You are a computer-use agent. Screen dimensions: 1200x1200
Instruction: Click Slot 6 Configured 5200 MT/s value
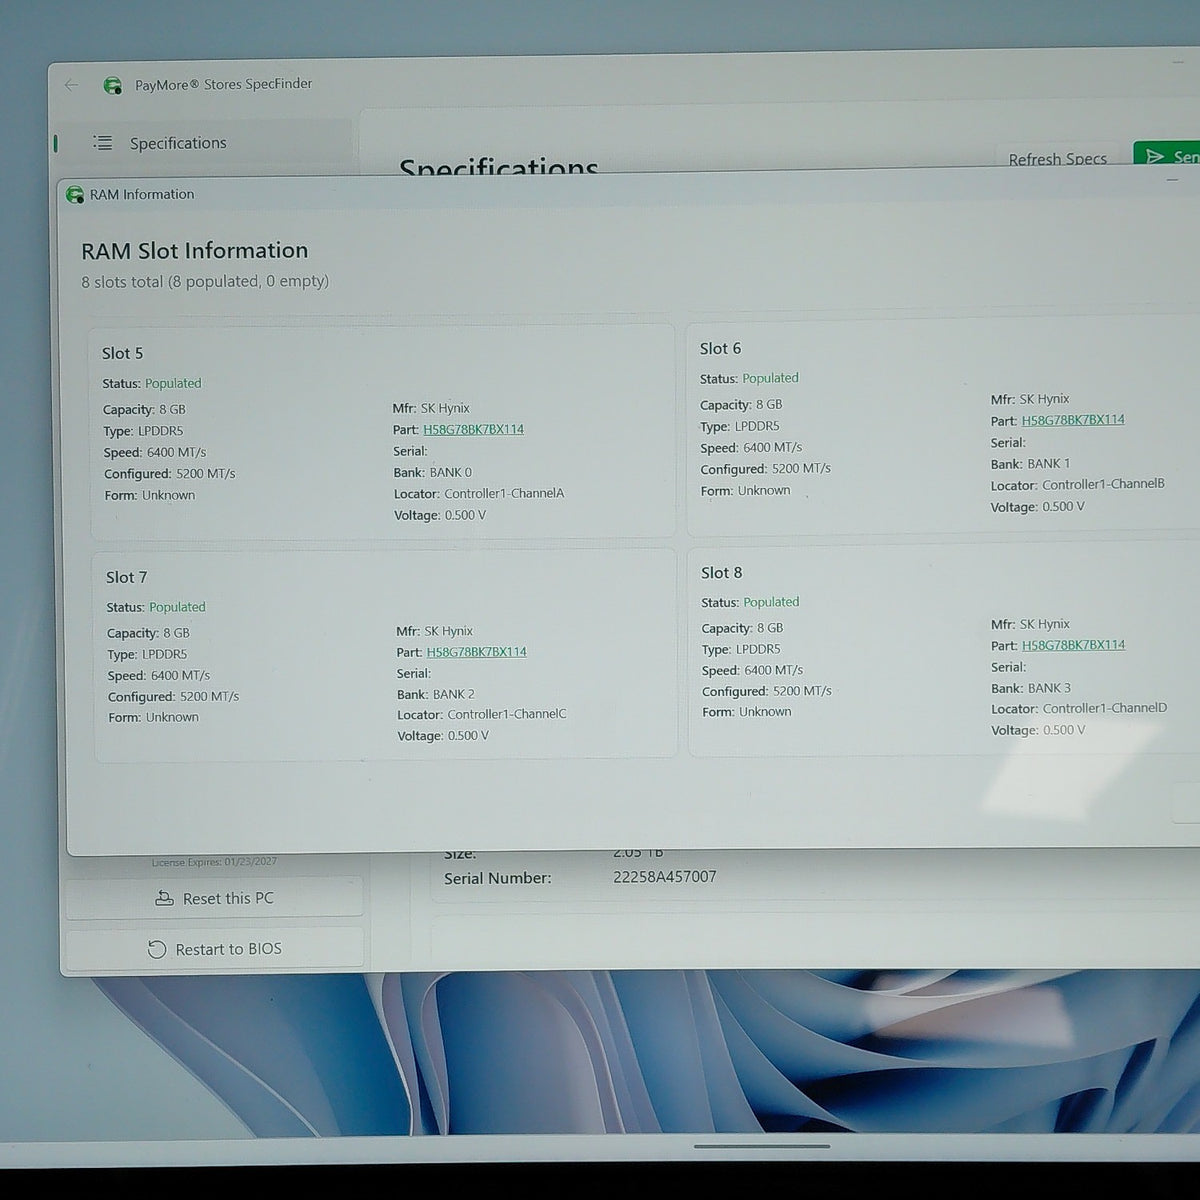[801, 468]
